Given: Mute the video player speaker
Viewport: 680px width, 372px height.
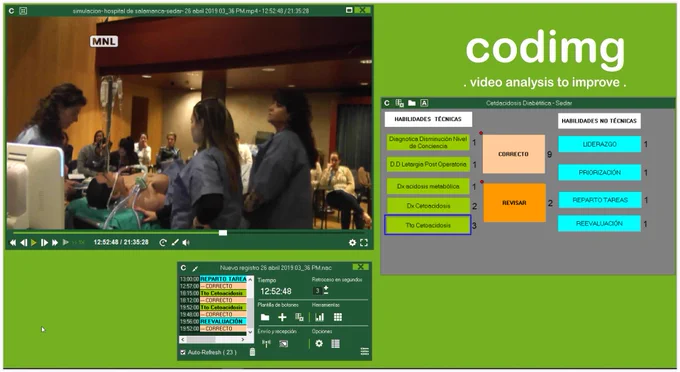Looking at the screenshot, I should pos(186,243).
